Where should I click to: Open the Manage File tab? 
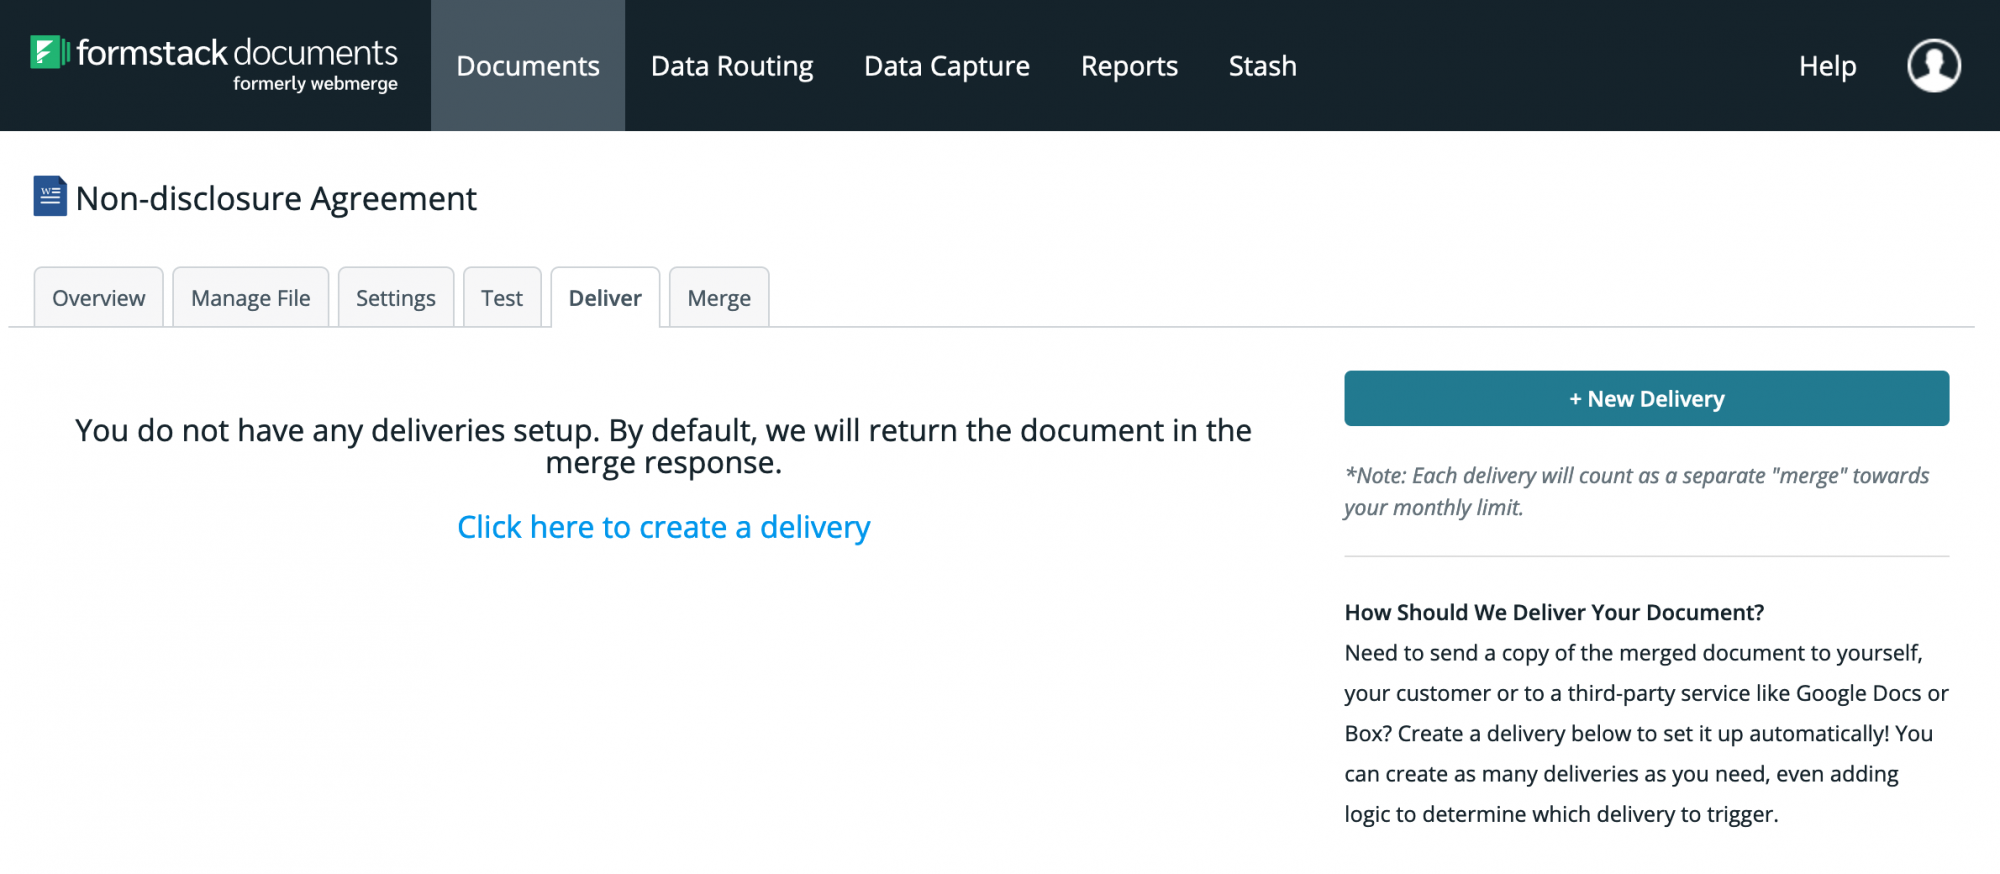[251, 298]
